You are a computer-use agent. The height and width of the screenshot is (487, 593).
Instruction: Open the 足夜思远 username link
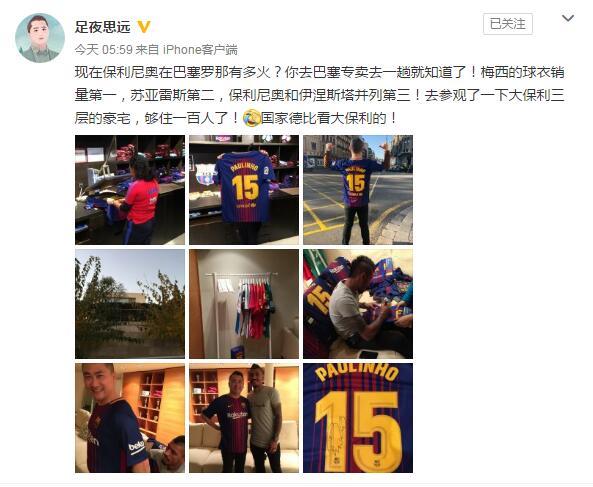click(x=102, y=27)
